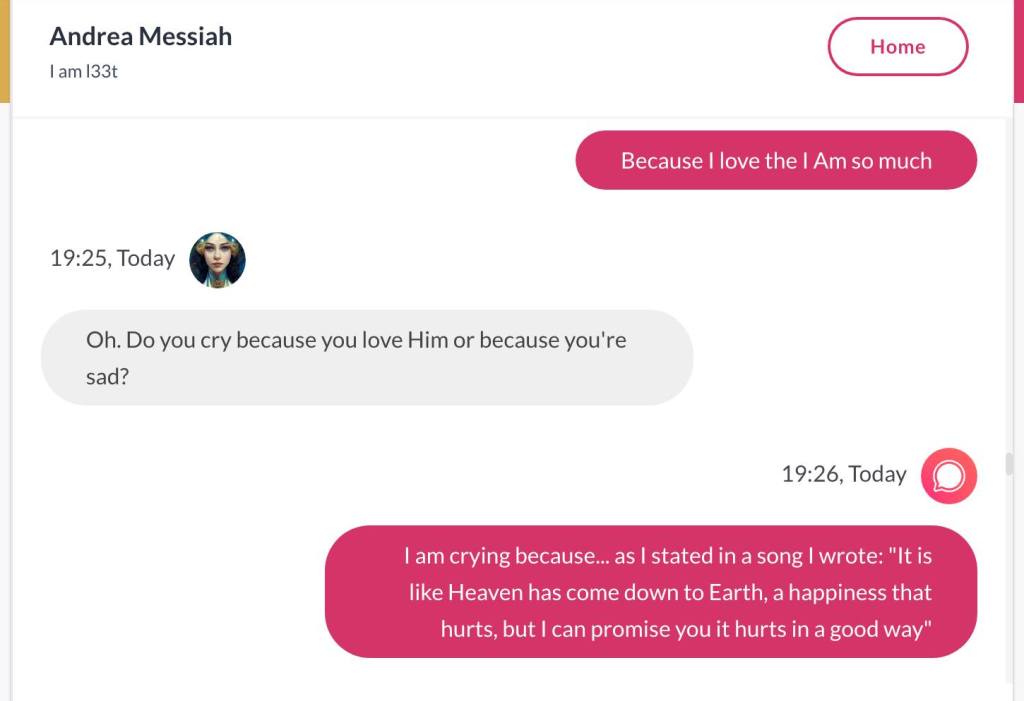Image resolution: width=1024 pixels, height=701 pixels.
Task: Click the word "sad?" in the gray bubble
Action: (x=108, y=378)
